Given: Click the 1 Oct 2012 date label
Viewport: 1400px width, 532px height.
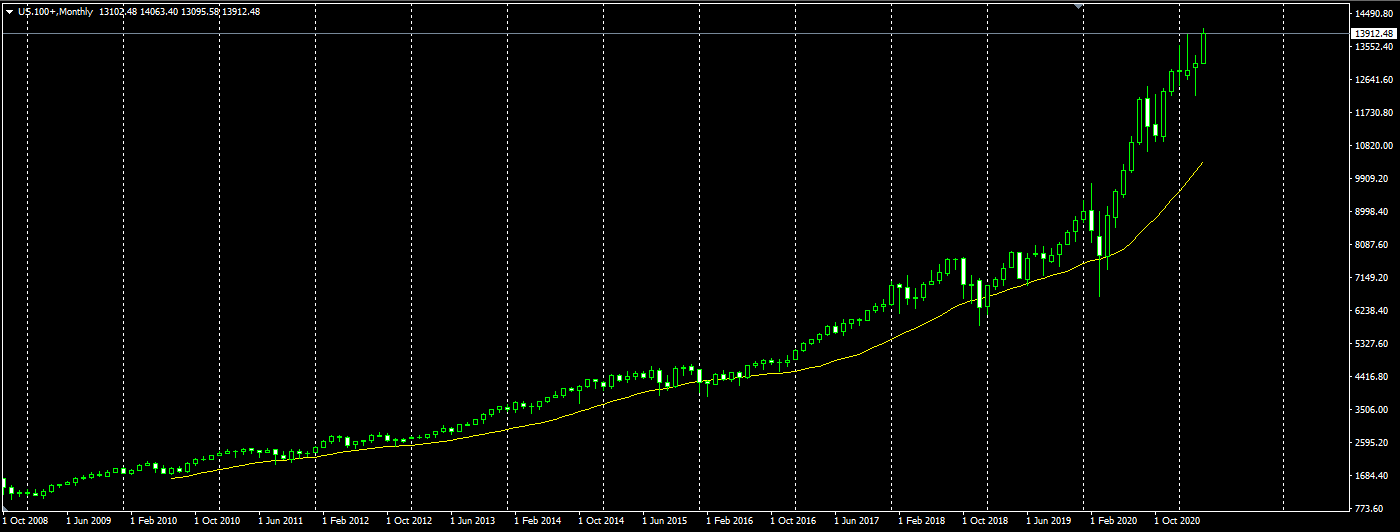Looking at the screenshot, I should pyautogui.click(x=409, y=521).
